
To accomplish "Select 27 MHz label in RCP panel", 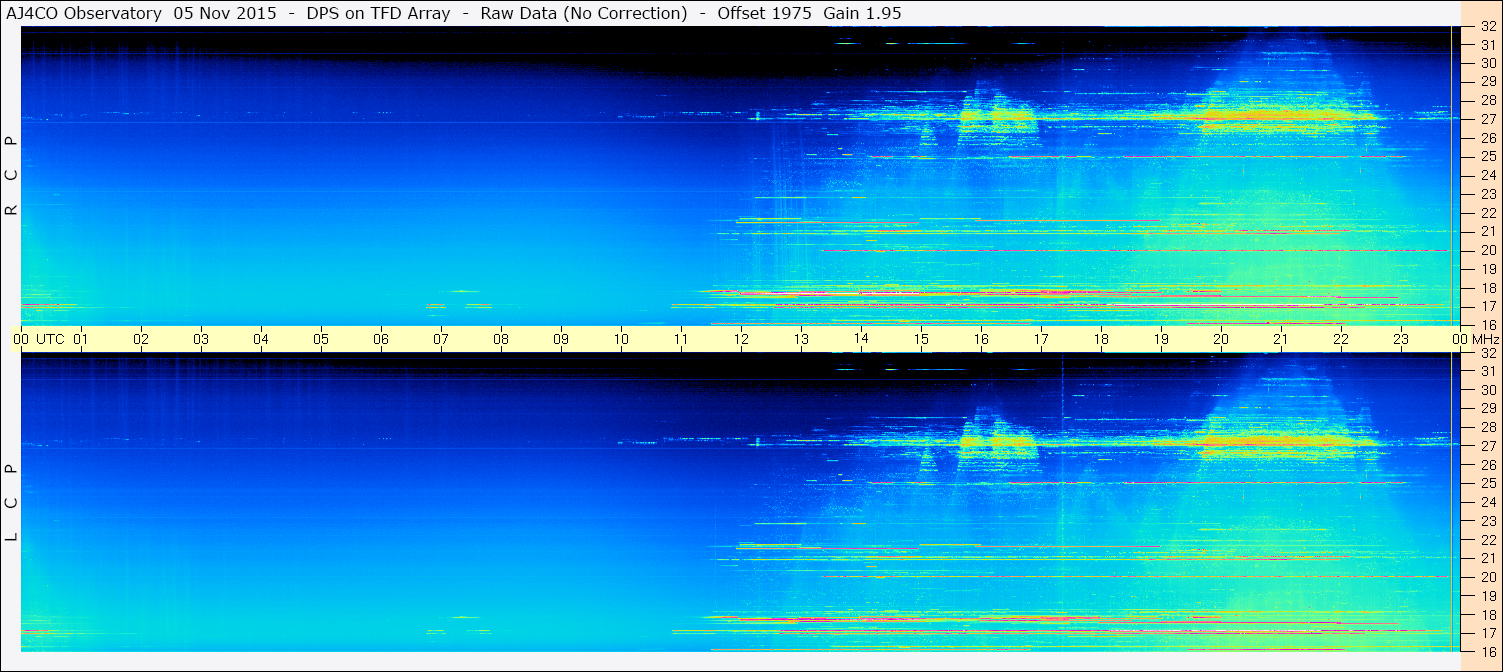I will (1488, 119).
